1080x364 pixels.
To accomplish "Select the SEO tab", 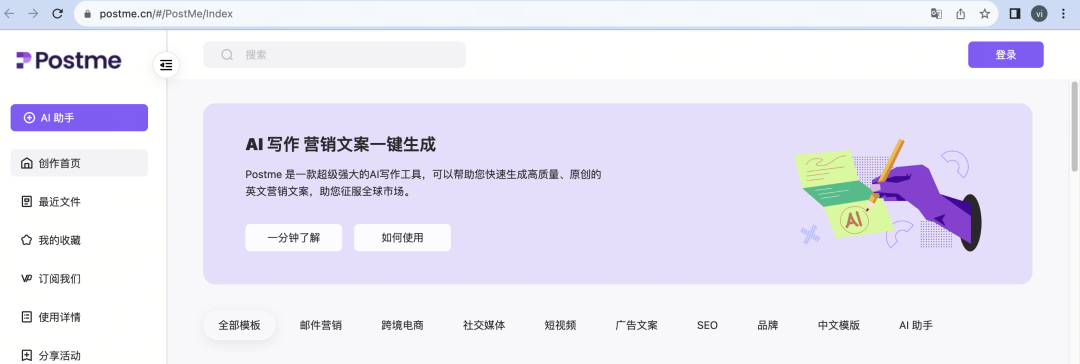I will coord(707,325).
